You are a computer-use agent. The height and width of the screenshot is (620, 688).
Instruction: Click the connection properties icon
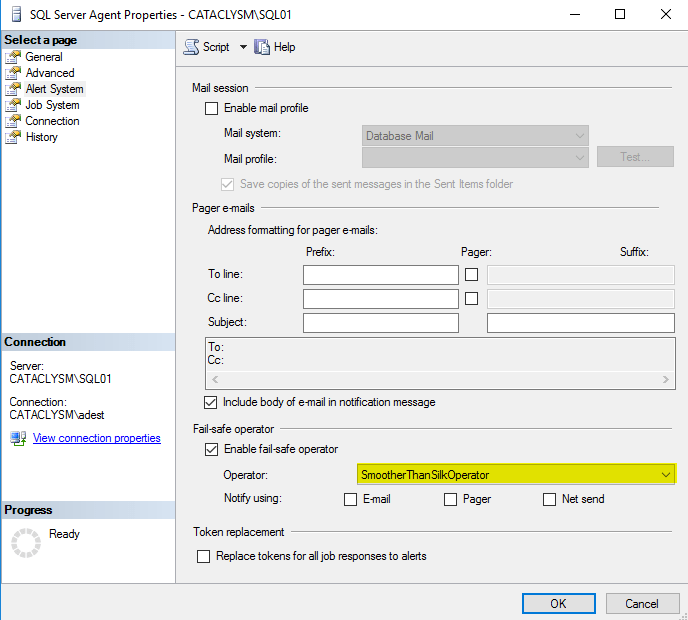[18, 438]
